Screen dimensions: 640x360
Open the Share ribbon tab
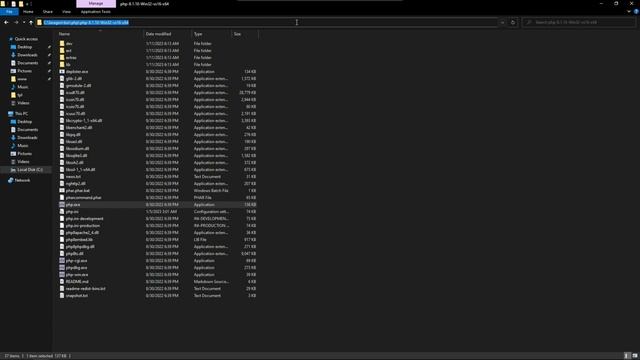[48, 12]
